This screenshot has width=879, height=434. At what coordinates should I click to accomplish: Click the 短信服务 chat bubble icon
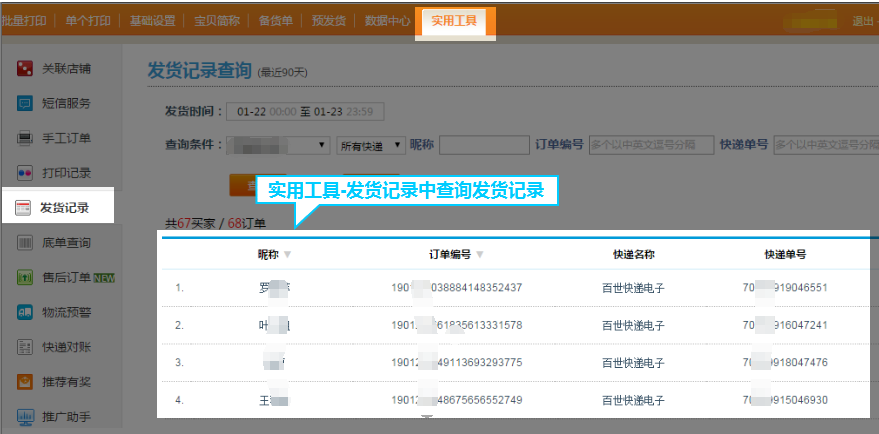click(25, 104)
